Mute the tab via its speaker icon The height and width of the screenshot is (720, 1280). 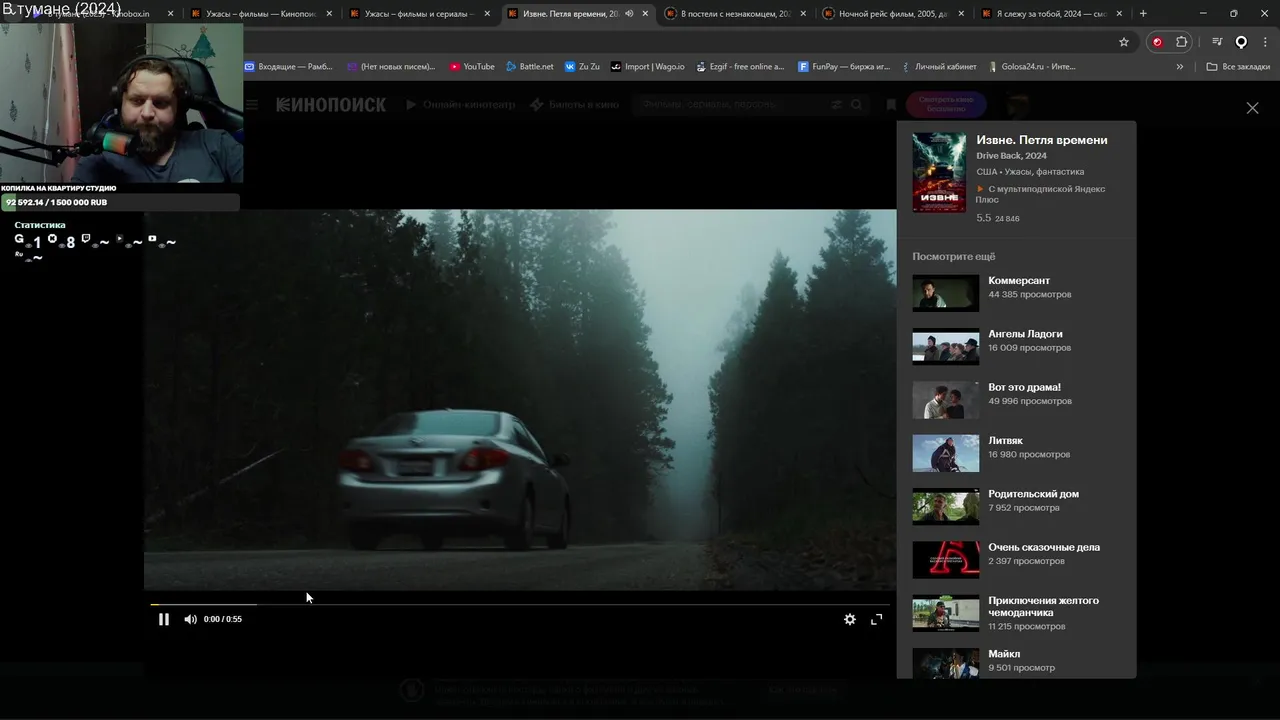click(629, 14)
